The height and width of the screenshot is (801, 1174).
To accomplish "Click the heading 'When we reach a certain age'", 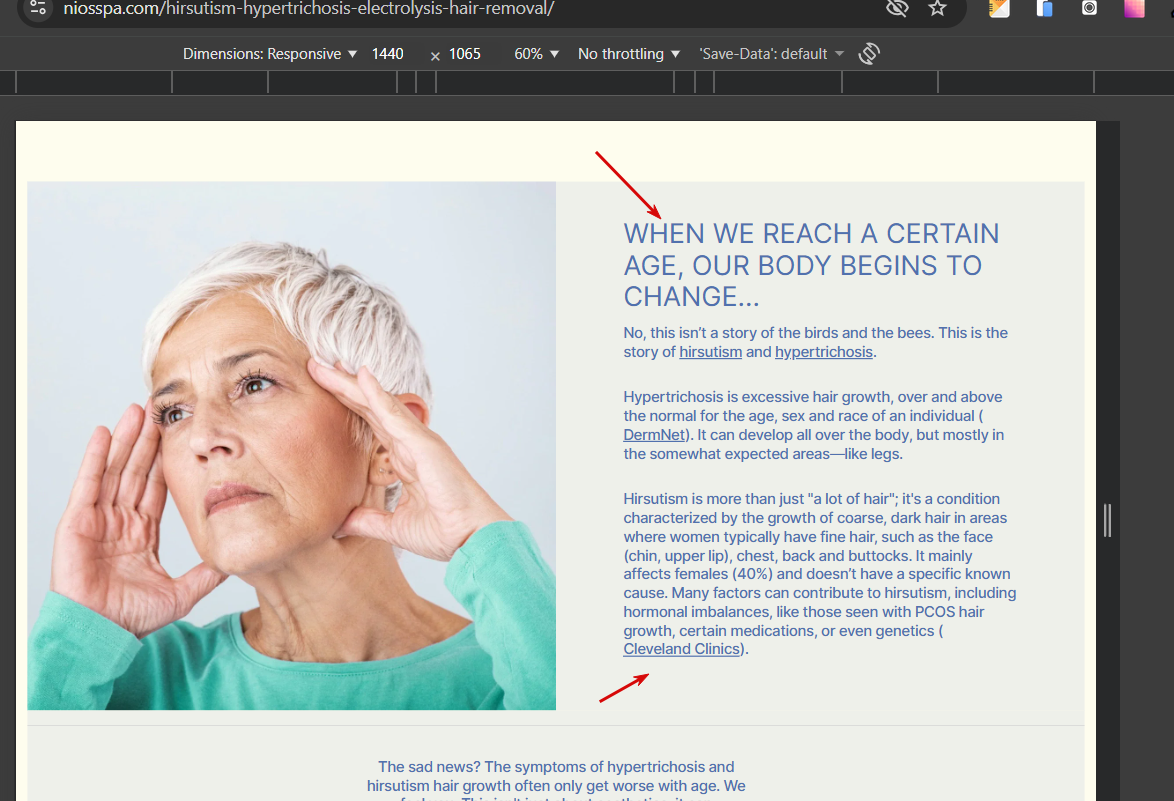I will 812,265.
